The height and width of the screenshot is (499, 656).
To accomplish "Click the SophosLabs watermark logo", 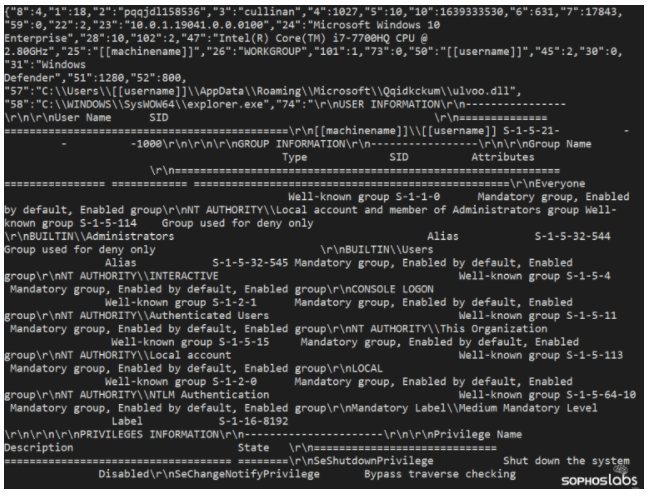I will [599, 476].
